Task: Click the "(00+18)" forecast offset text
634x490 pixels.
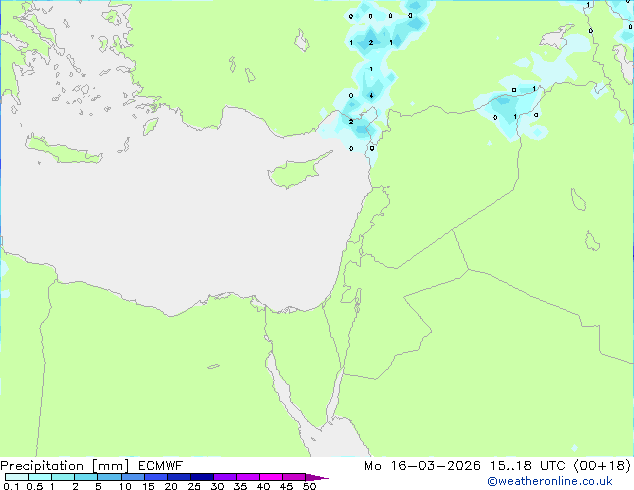Action: [602, 466]
